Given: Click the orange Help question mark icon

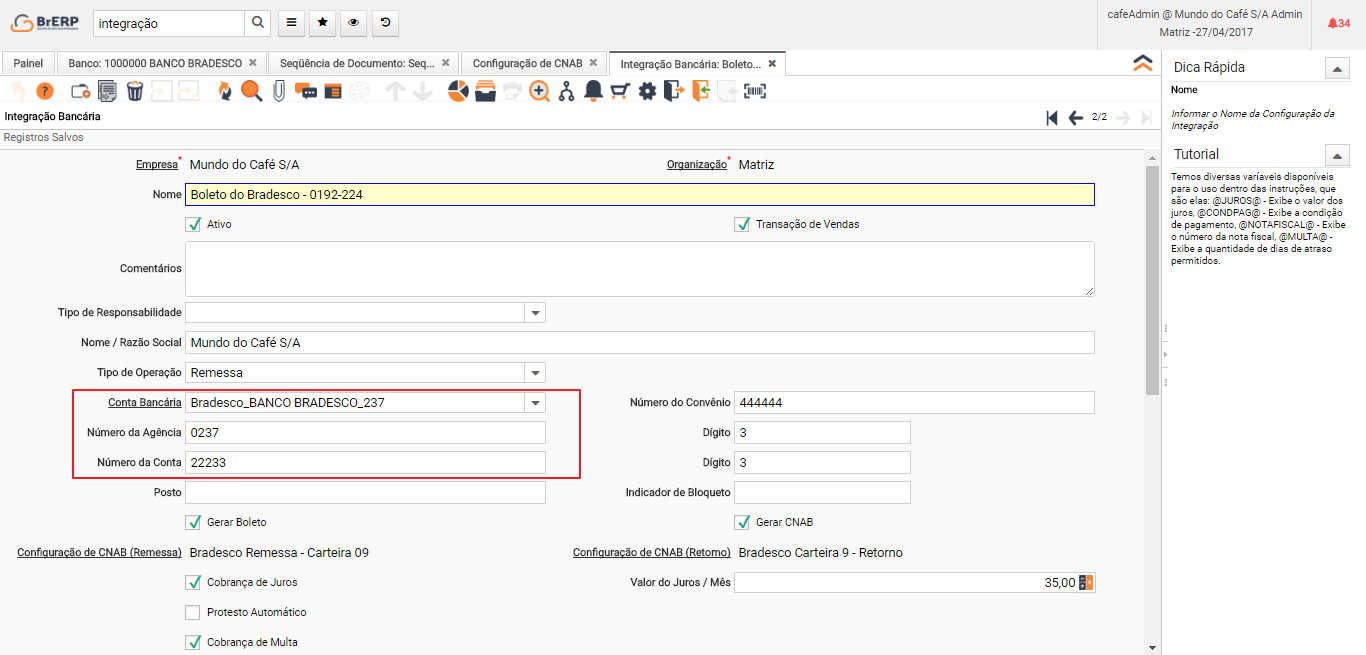Looking at the screenshot, I should (44, 91).
